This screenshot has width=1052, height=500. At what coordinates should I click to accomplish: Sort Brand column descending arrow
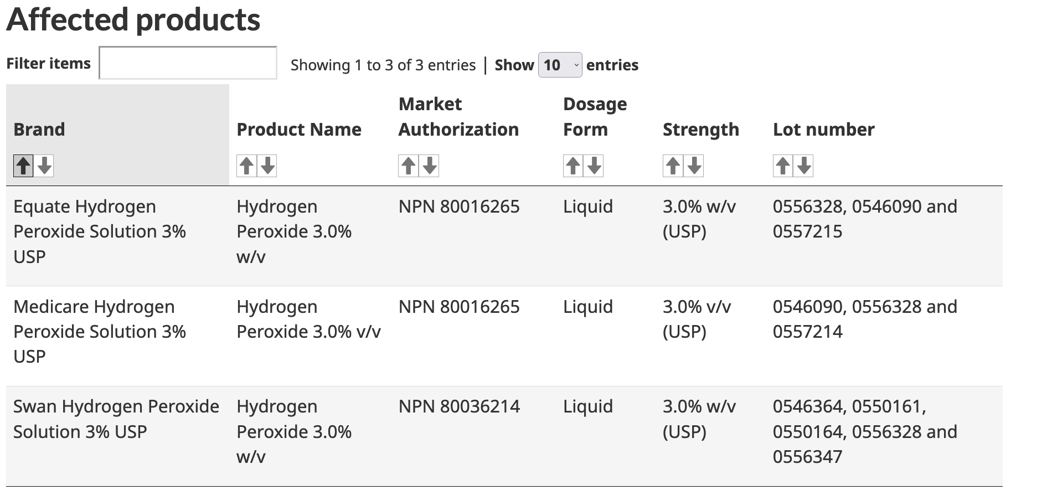click(x=45, y=166)
